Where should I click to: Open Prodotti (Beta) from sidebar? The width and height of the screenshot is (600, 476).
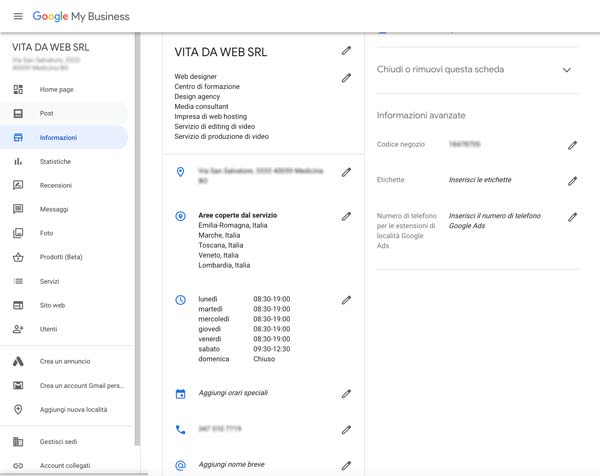(61, 257)
